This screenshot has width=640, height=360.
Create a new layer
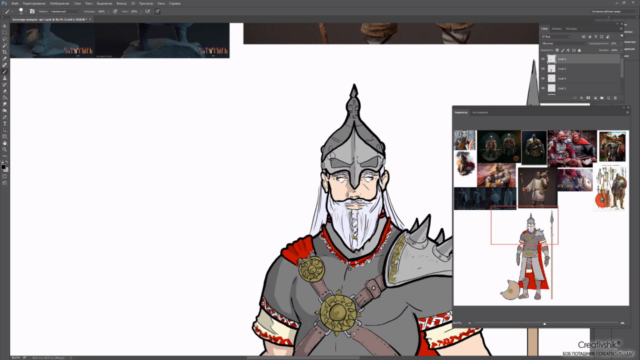tap(609, 98)
